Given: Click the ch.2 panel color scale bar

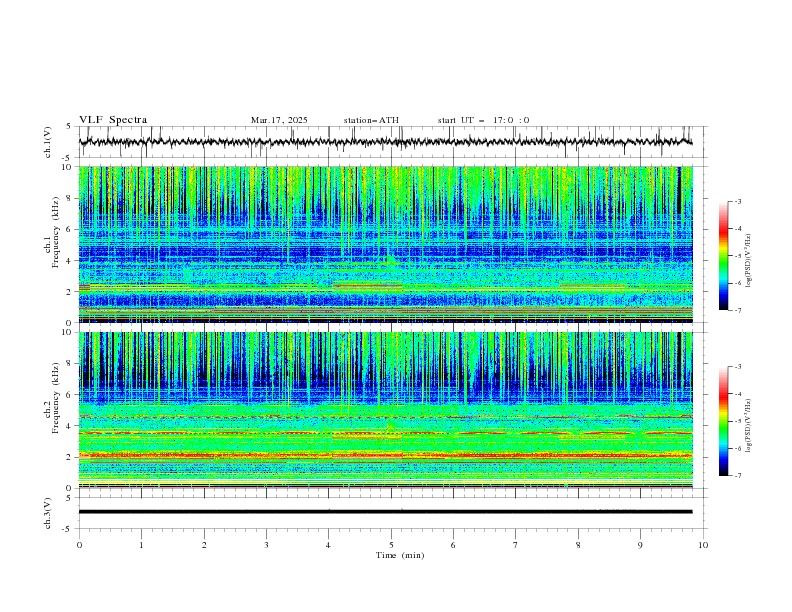Looking at the screenshot, I should [724, 421].
